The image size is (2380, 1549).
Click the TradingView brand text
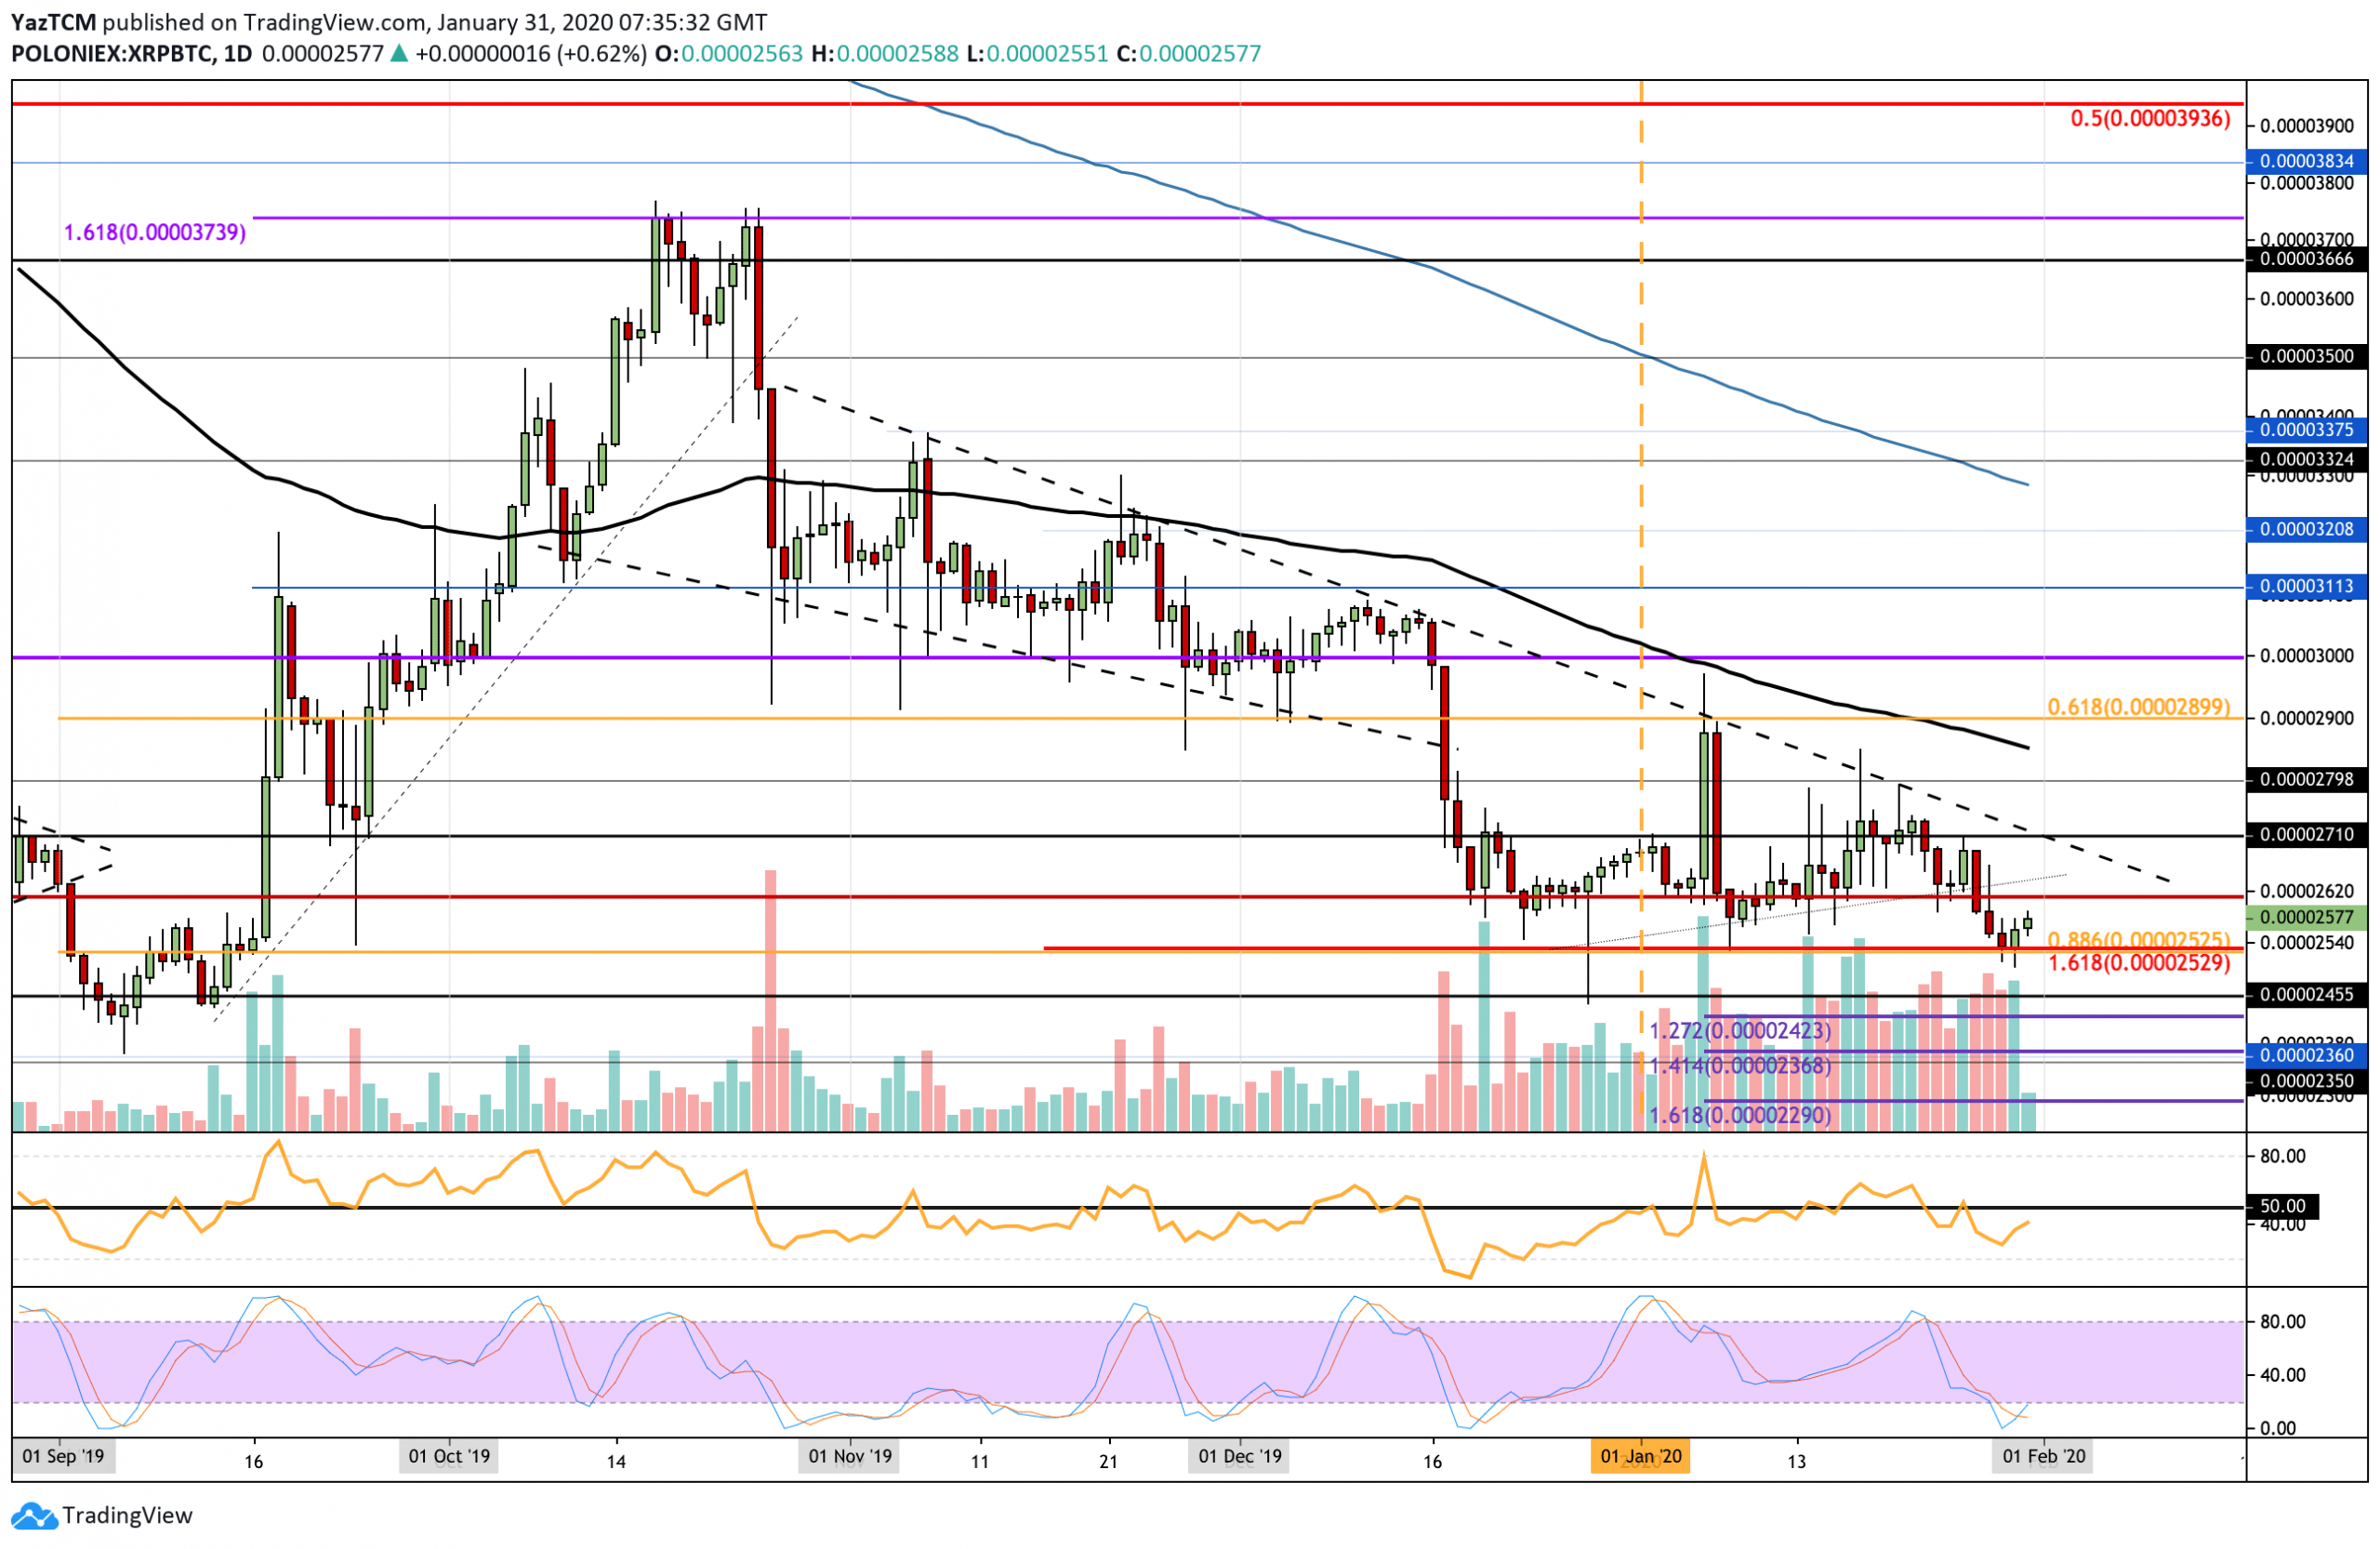click(127, 1516)
